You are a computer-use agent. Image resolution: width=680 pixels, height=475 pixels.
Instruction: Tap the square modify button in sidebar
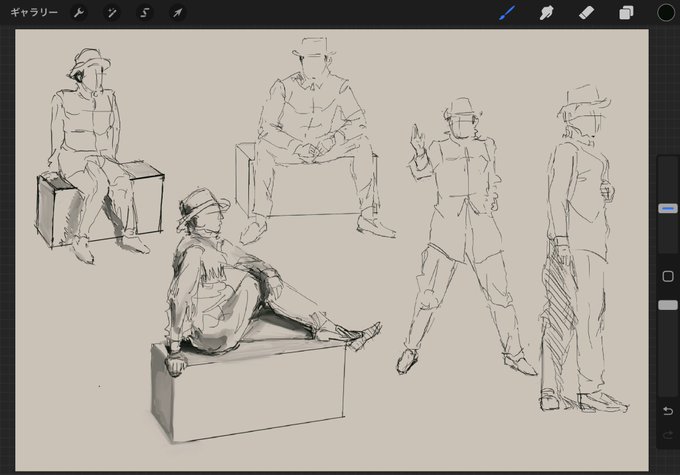pos(668,276)
